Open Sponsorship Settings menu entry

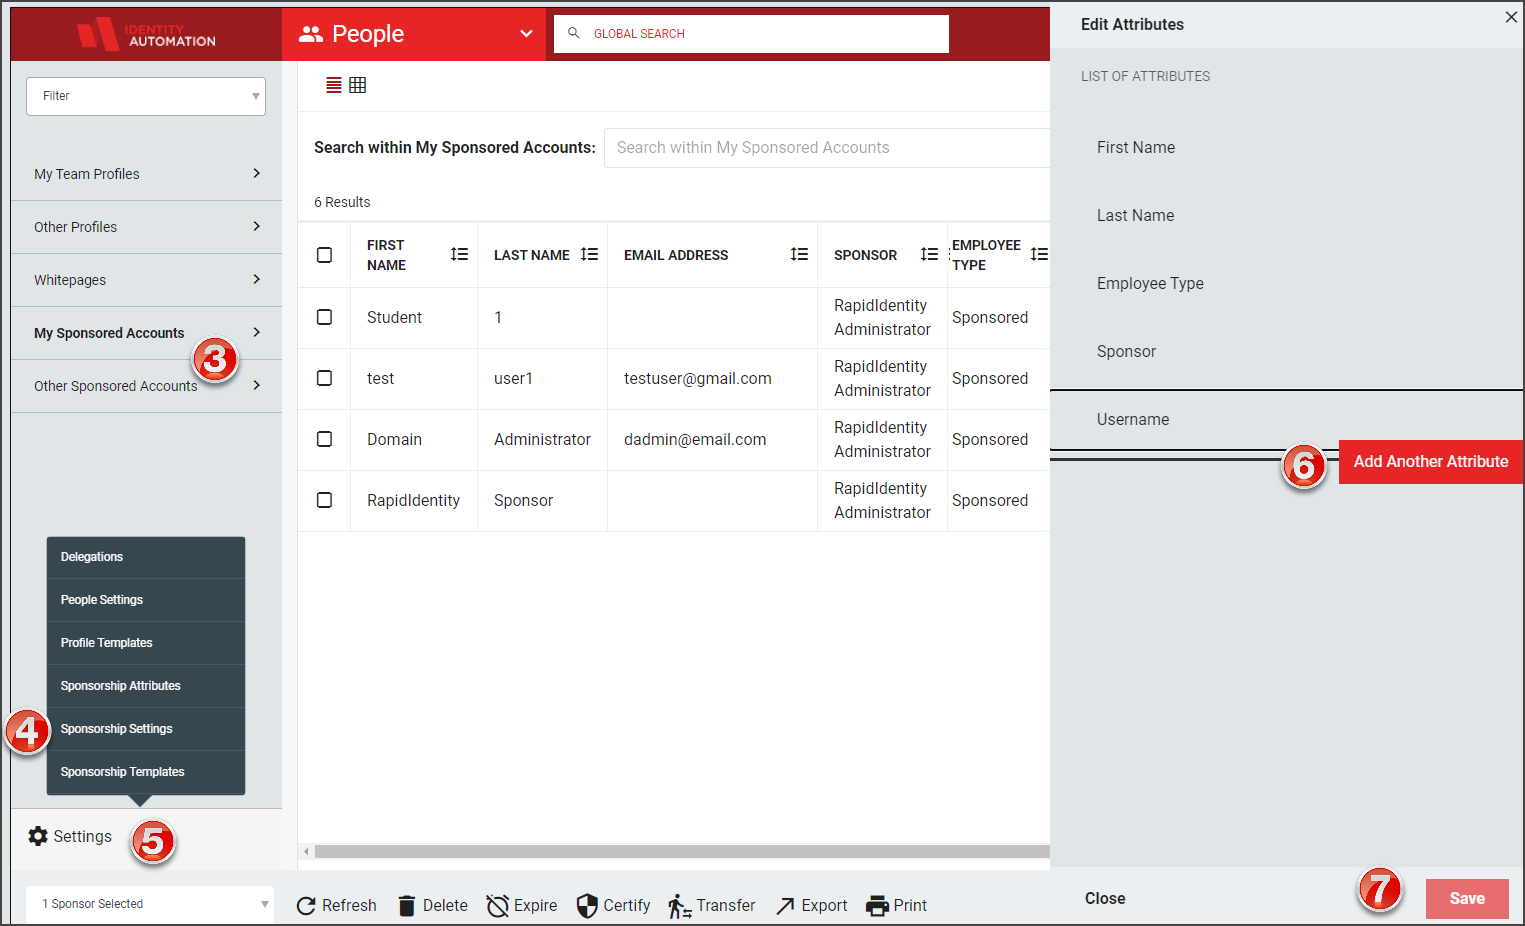pos(146,729)
